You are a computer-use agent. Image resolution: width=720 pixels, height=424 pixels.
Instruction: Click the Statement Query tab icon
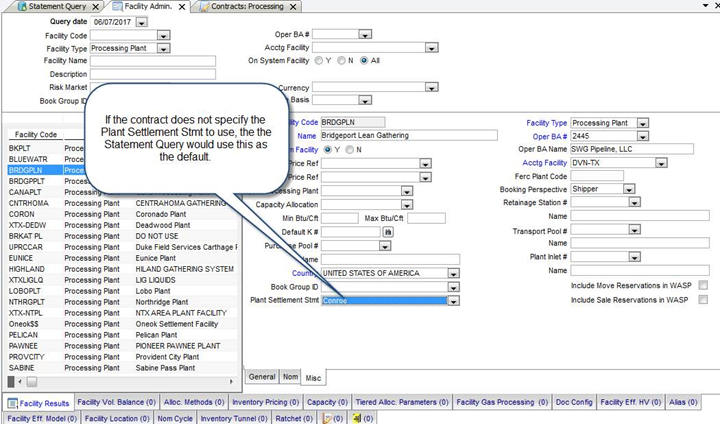[x=22, y=6]
